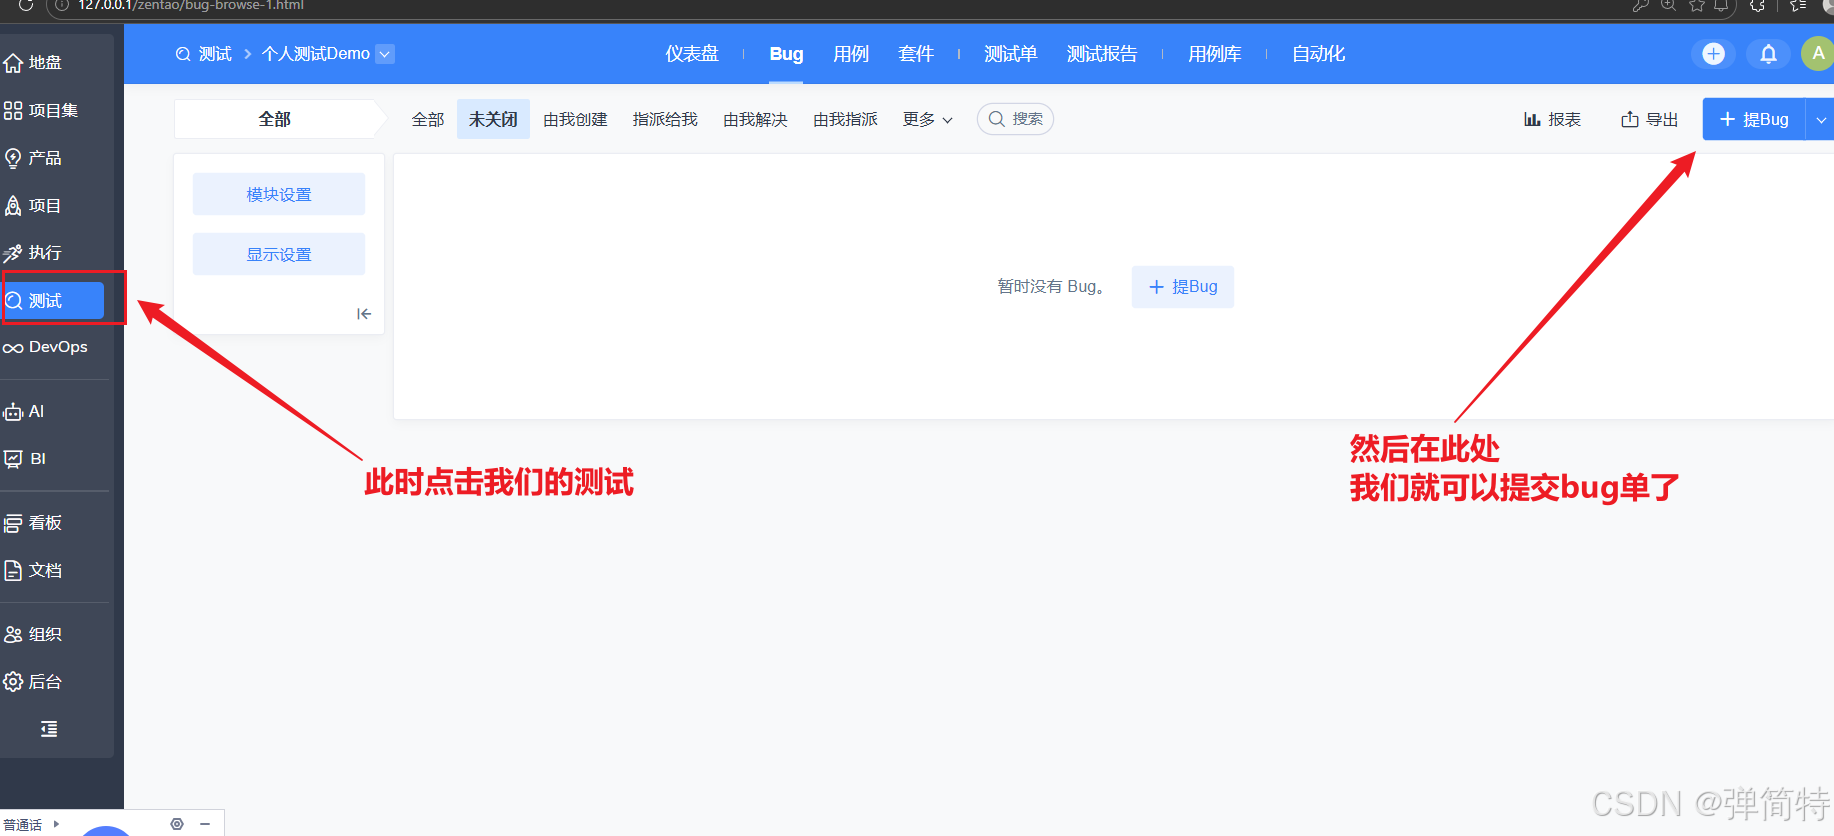Switch to the 仪表盘 dashboard tab

pos(692,54)
